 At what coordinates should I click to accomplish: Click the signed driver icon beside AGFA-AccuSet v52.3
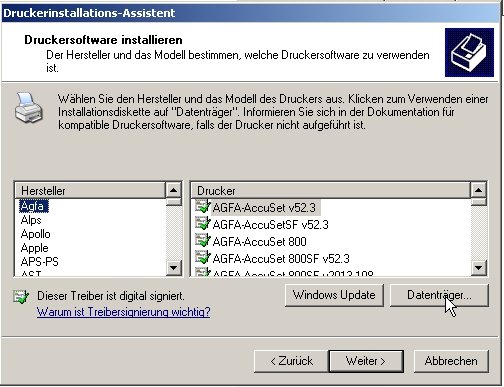203,207
